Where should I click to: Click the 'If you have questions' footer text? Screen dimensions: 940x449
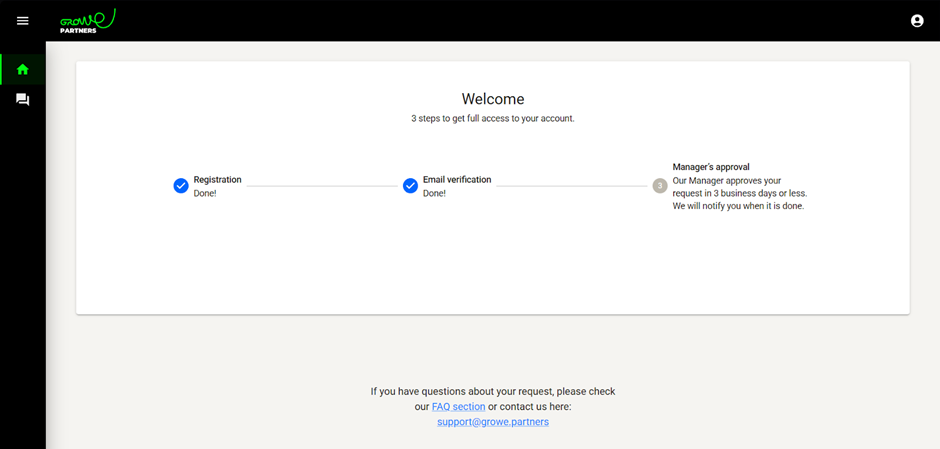click(493, 392)
